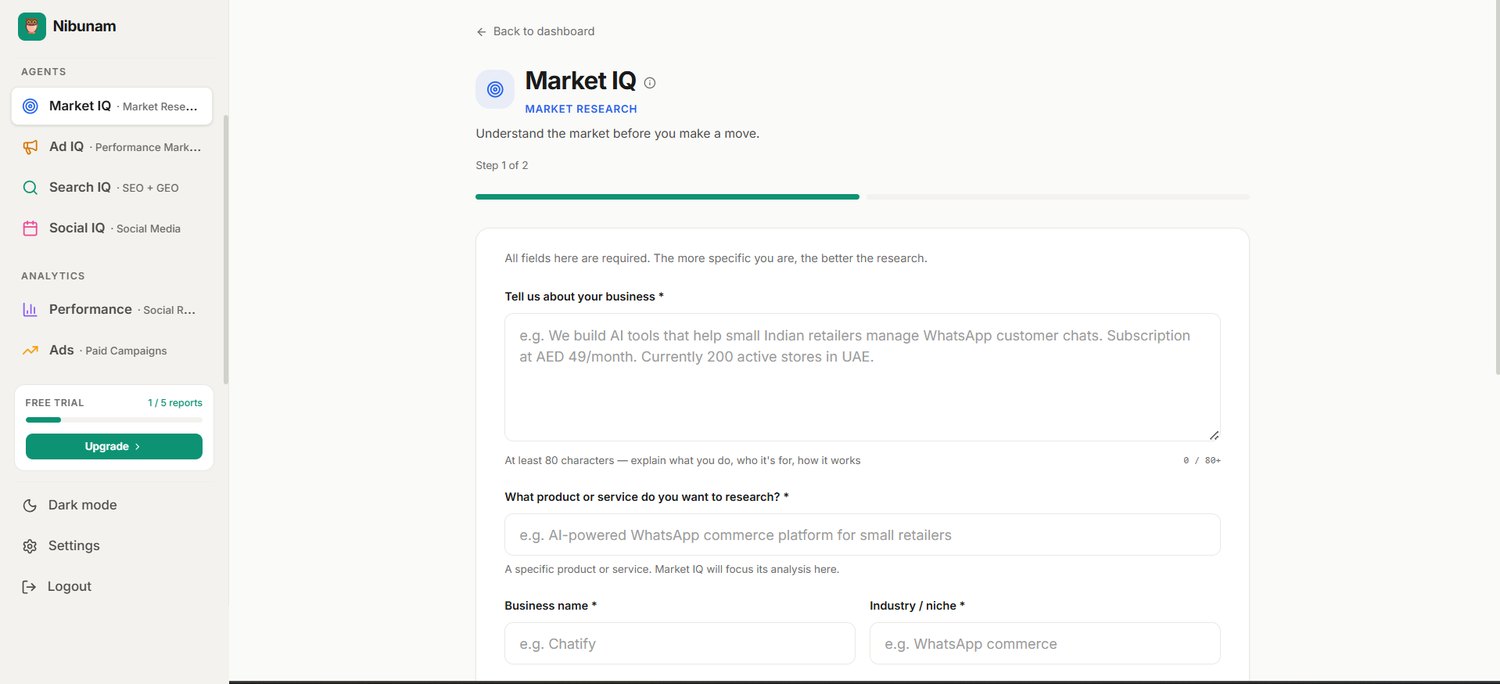Click the 'Industry / niche *' label
This screenshot has height=684, width=1500.
tap(917, 606)
